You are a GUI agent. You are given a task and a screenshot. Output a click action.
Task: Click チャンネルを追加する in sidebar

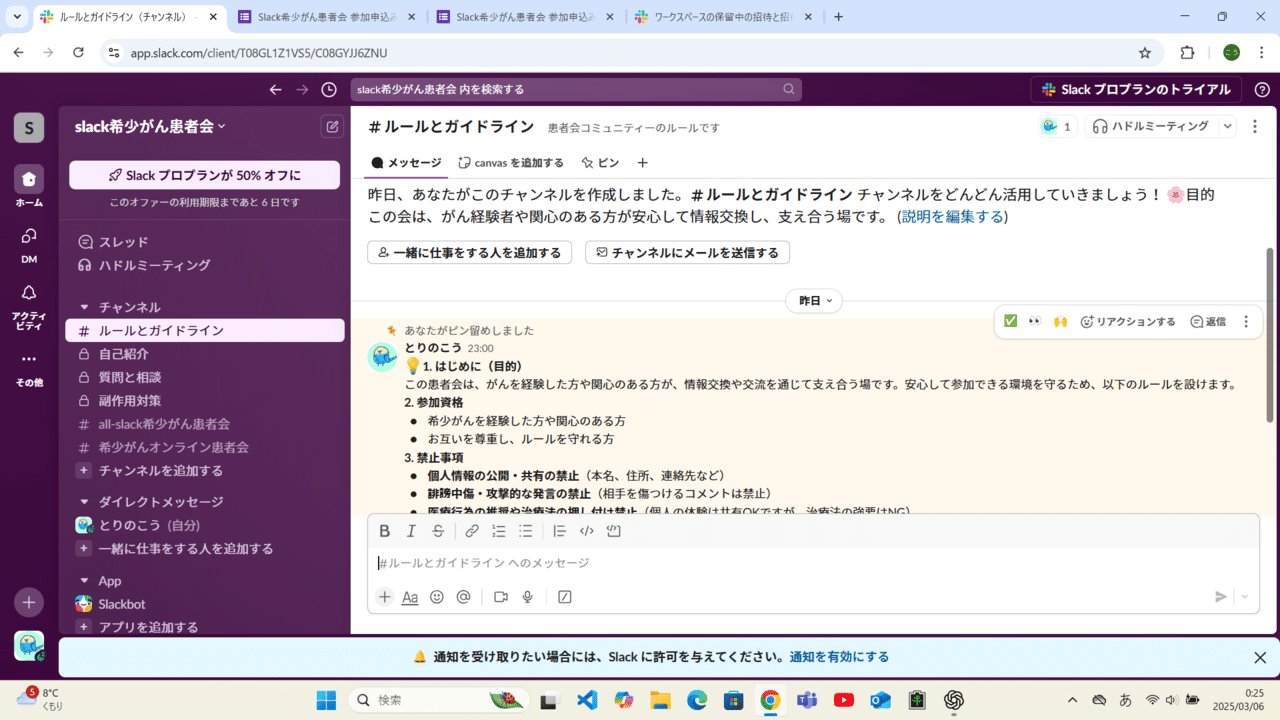205,470
